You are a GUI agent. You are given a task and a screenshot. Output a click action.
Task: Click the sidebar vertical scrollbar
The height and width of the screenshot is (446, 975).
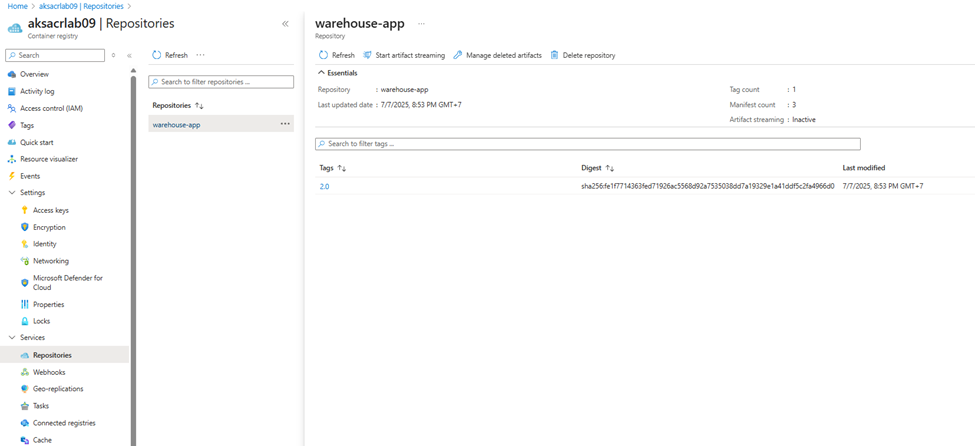(x=133, y=259)
